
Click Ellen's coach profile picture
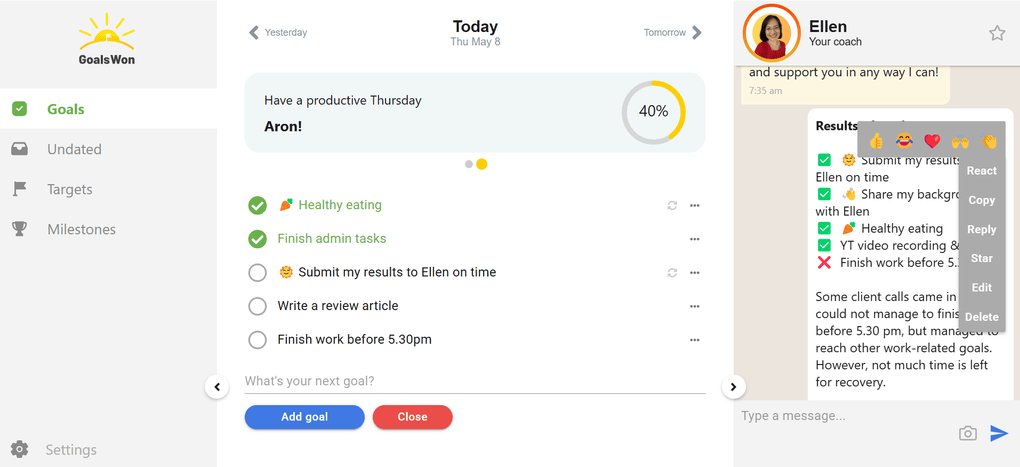pos(771,33)
